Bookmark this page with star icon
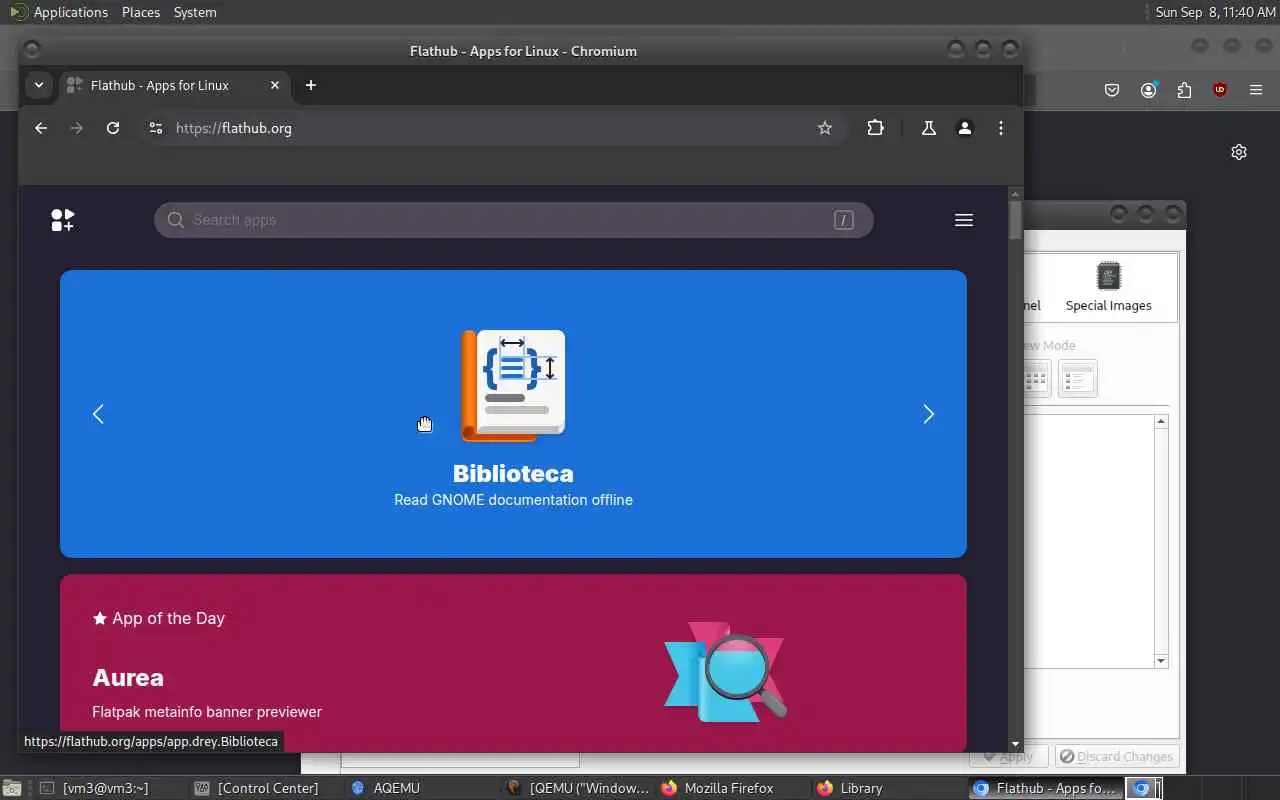Screen dimensions: 1280x800 pyautogui.click(x=825, y=128)
